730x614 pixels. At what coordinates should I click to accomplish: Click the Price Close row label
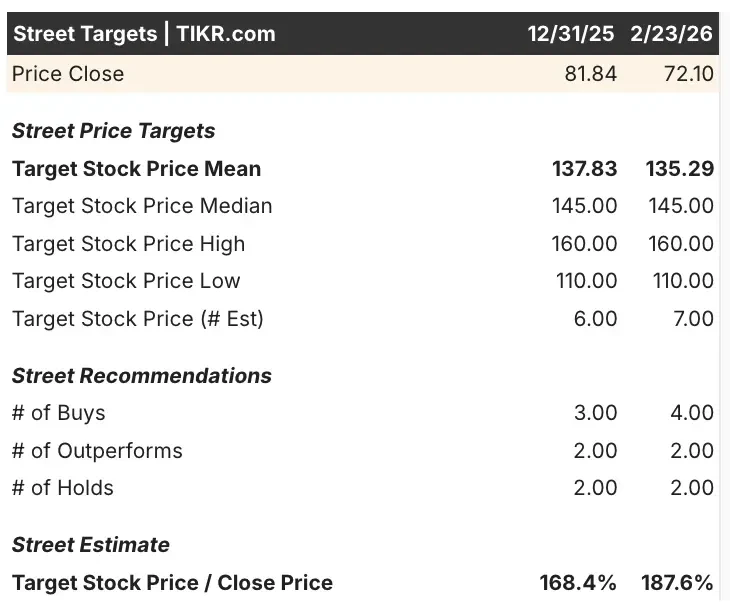pos(68,74)
